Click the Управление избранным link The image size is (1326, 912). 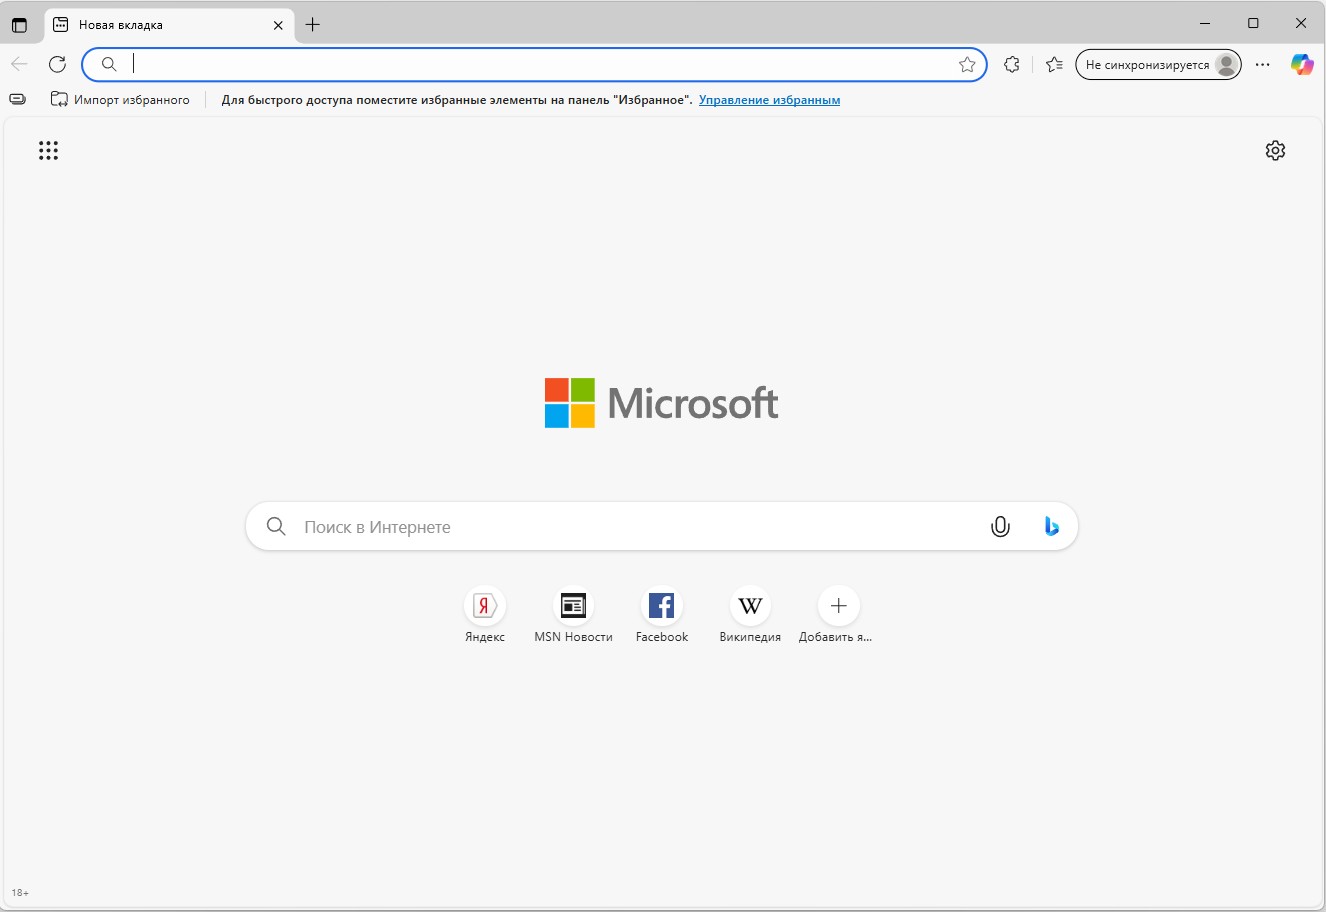coord(769,100)
